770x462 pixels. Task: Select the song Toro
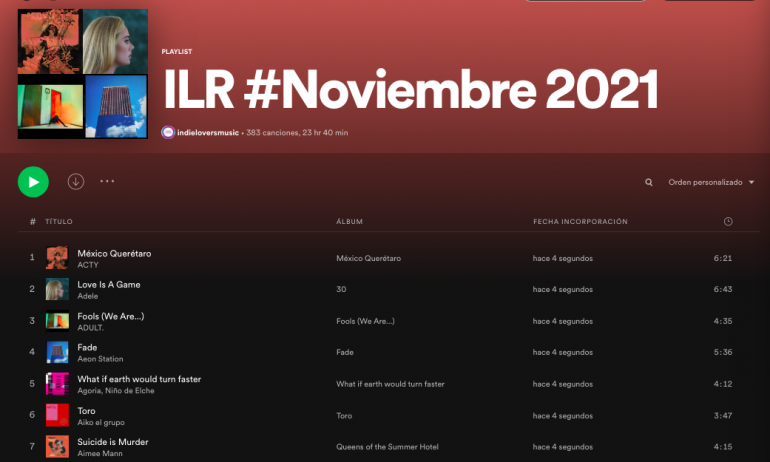point(86,411)
